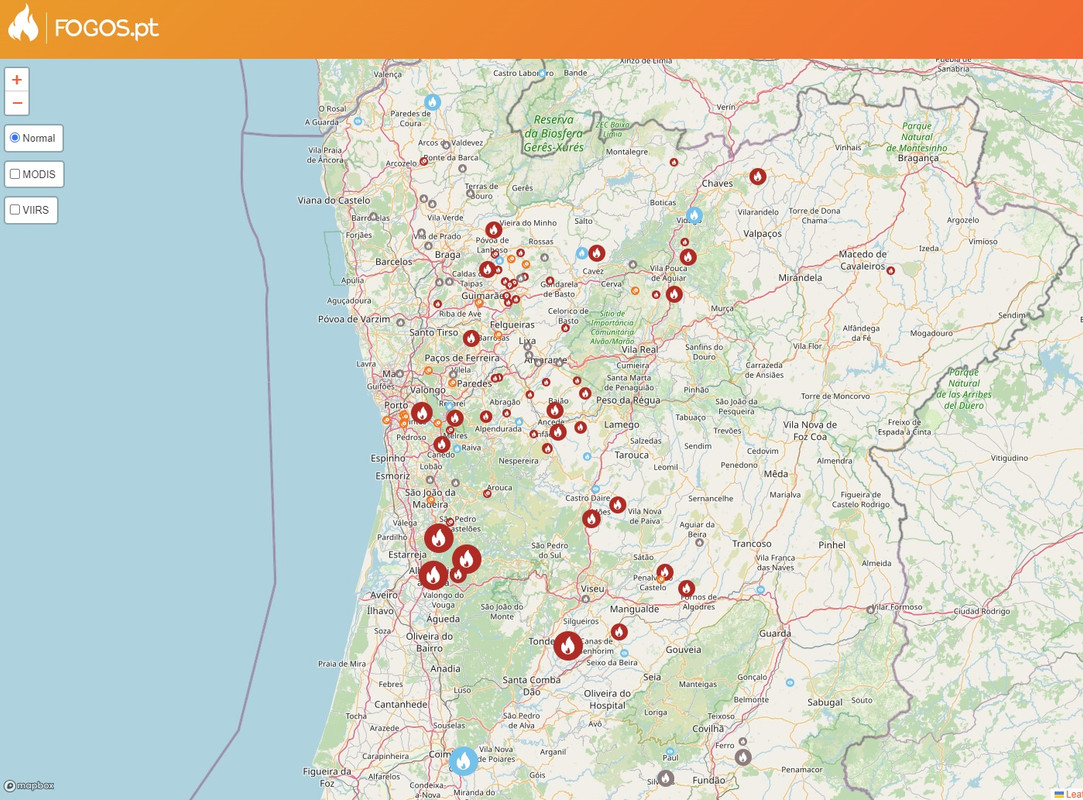Select blue fire marker above Cavez
The width and height of the screenshot is (1083, 800).
(x=582, y=254)
